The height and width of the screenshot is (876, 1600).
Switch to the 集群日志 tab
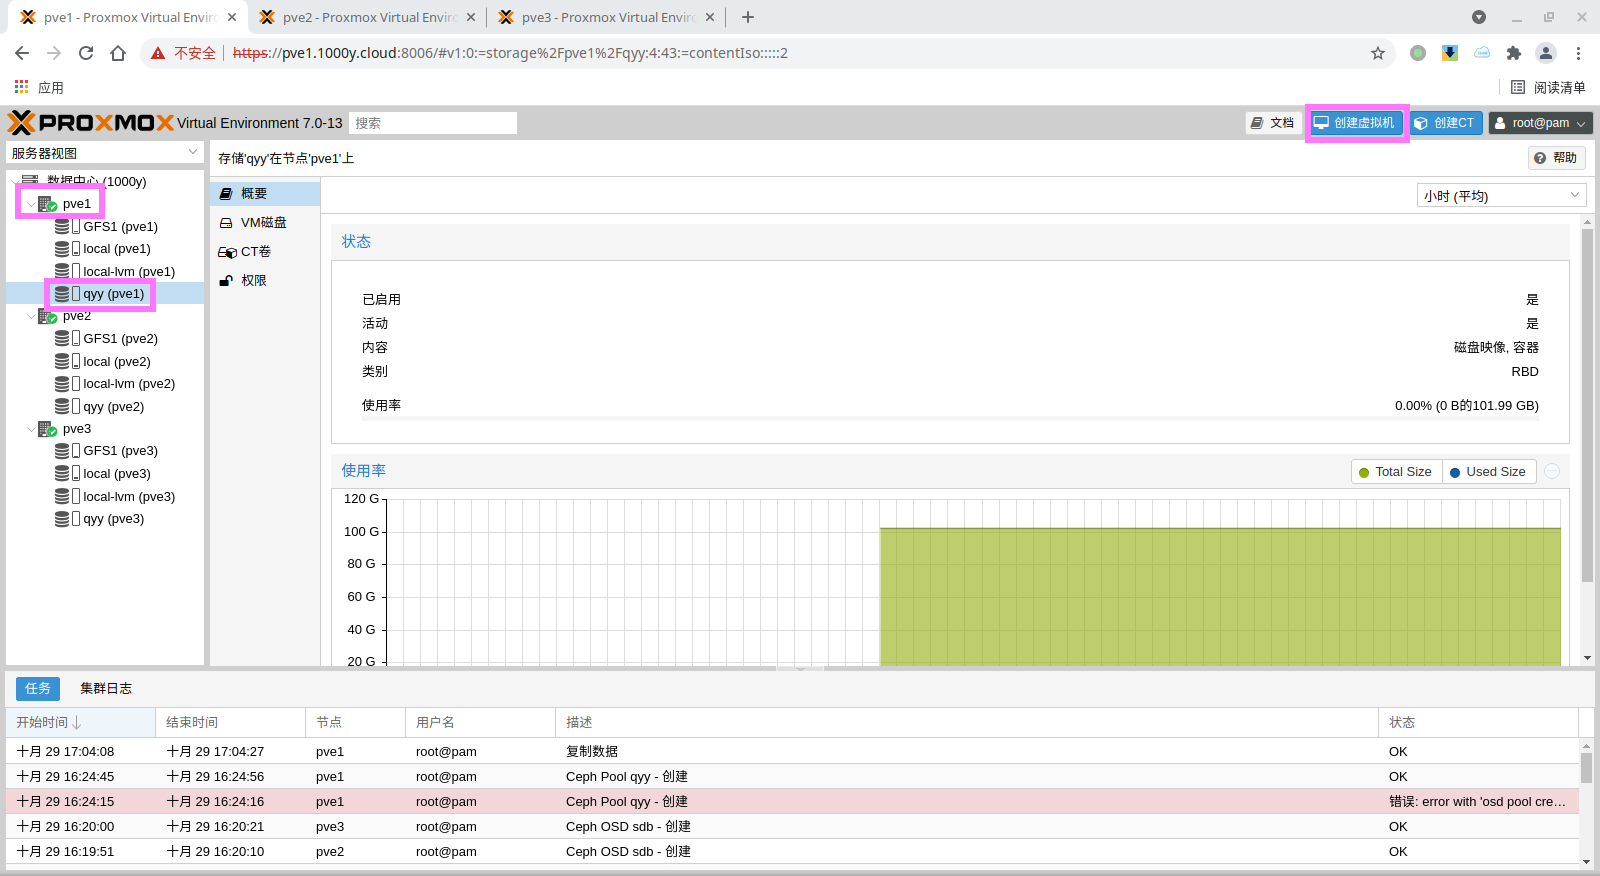106,688
